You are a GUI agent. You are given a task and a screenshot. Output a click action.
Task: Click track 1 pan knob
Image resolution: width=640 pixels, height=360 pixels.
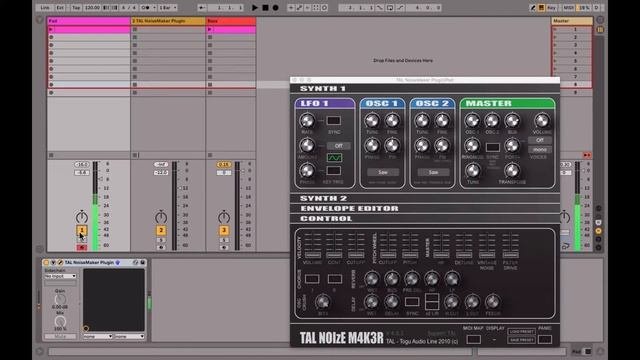[82, 217]
